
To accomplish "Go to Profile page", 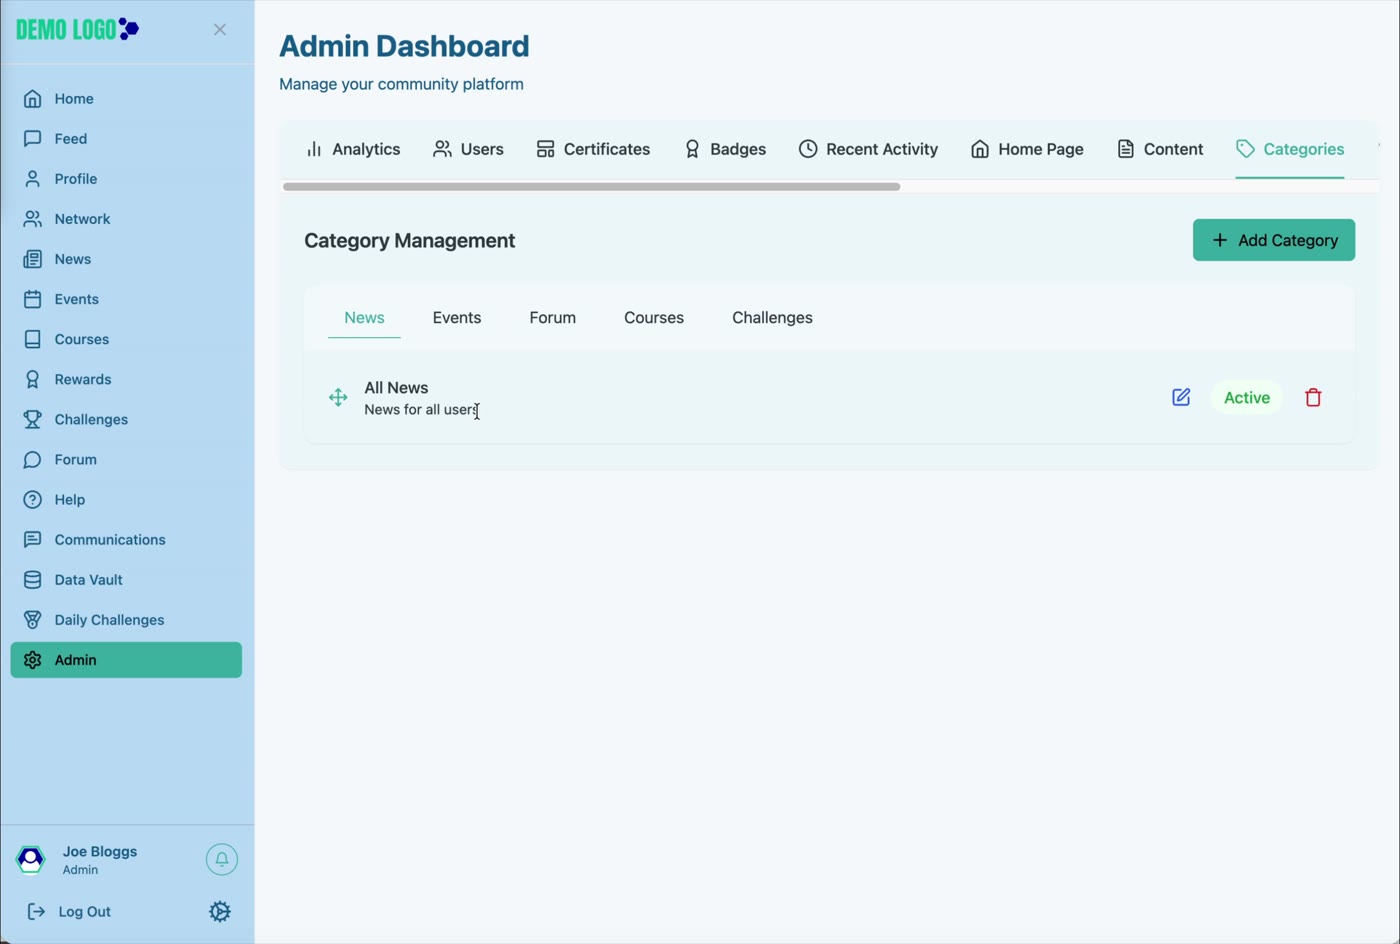I will pos(126,179).
